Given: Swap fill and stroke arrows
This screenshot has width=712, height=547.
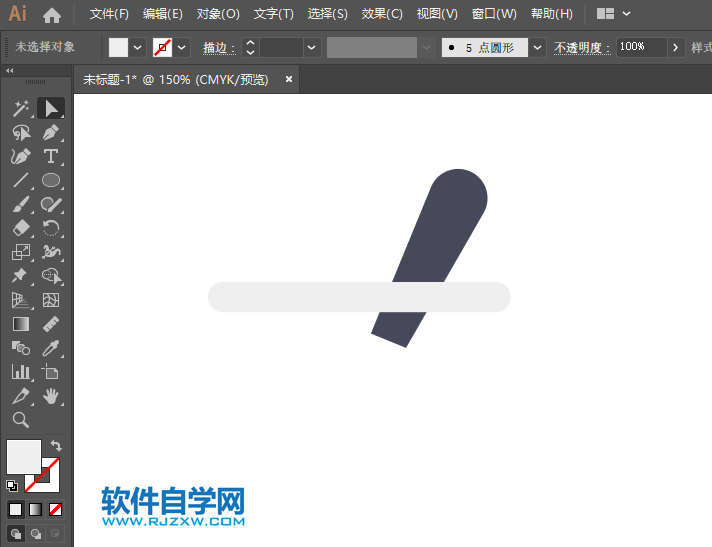Looking at the screenshot, I should (x=56, y=445).
